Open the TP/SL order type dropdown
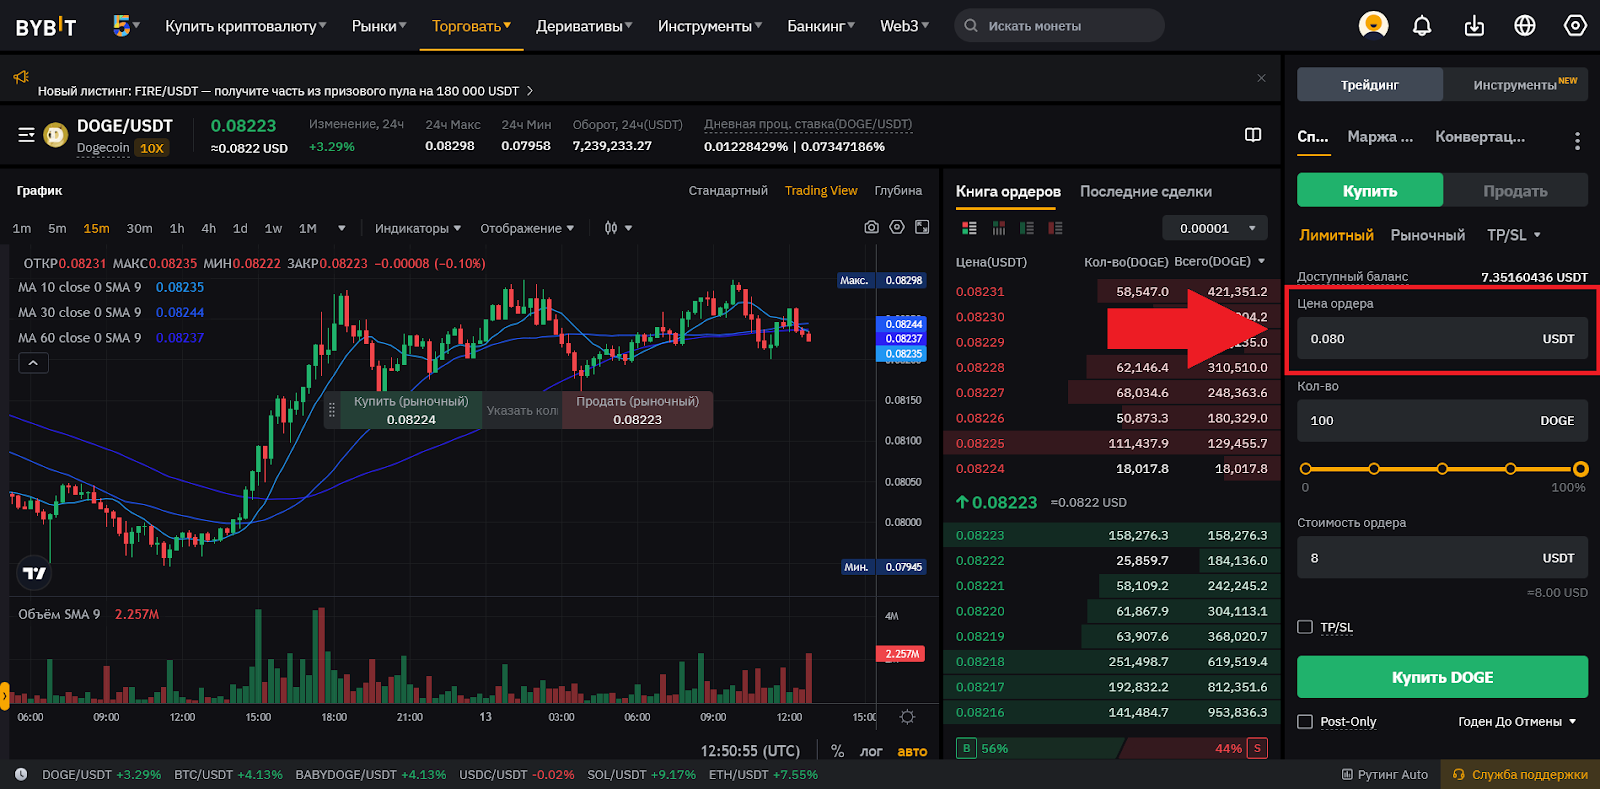This screenshot has height=789, width=1600. click(x=1514, y=235)
